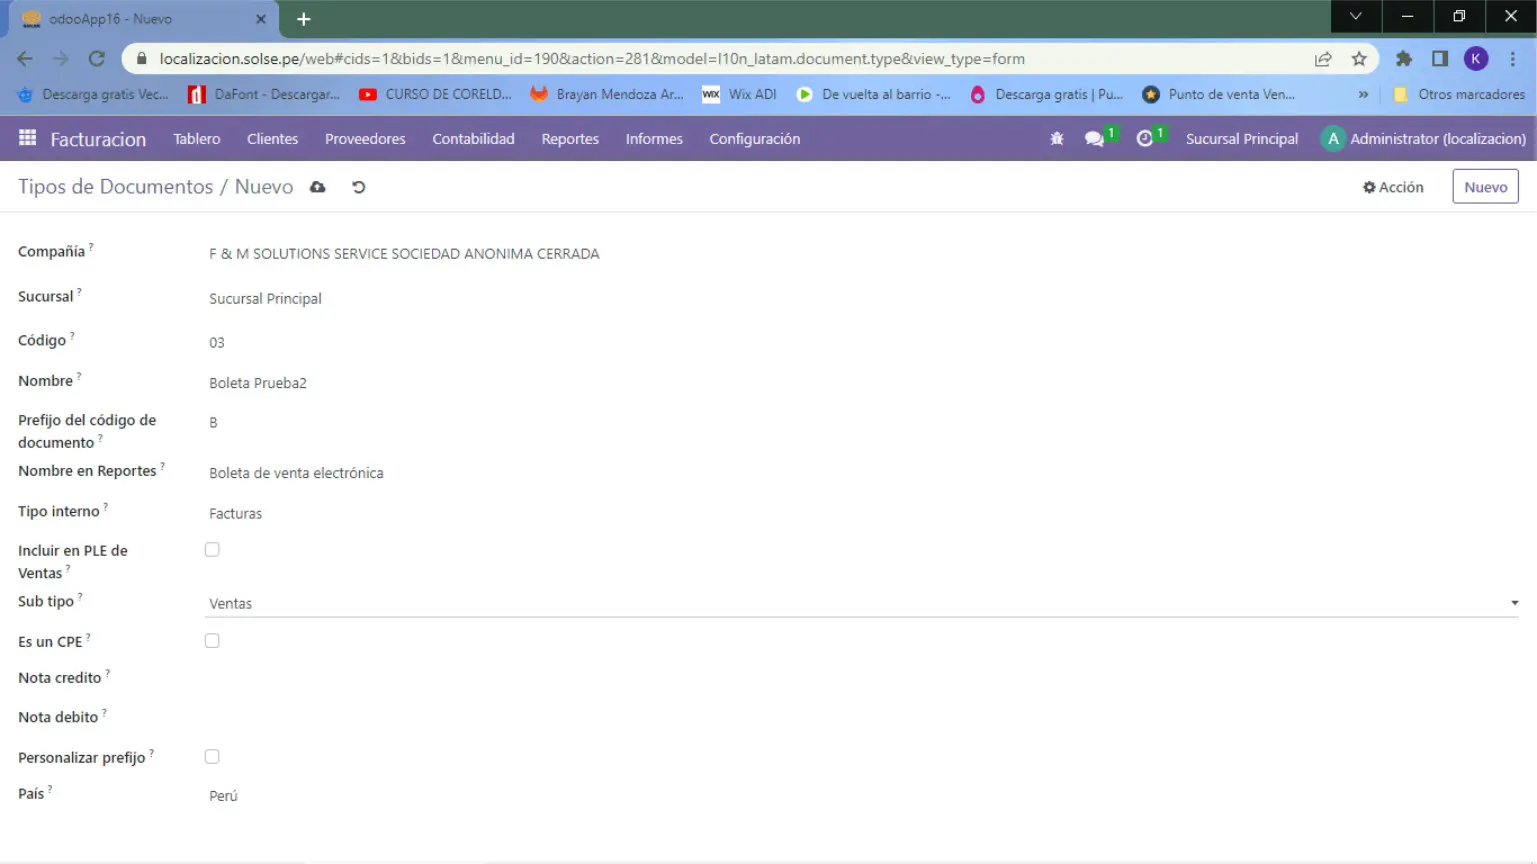Toggle Es un CPE checkbox
Screen dimensions: 1537x864
(x=212, y=641)
